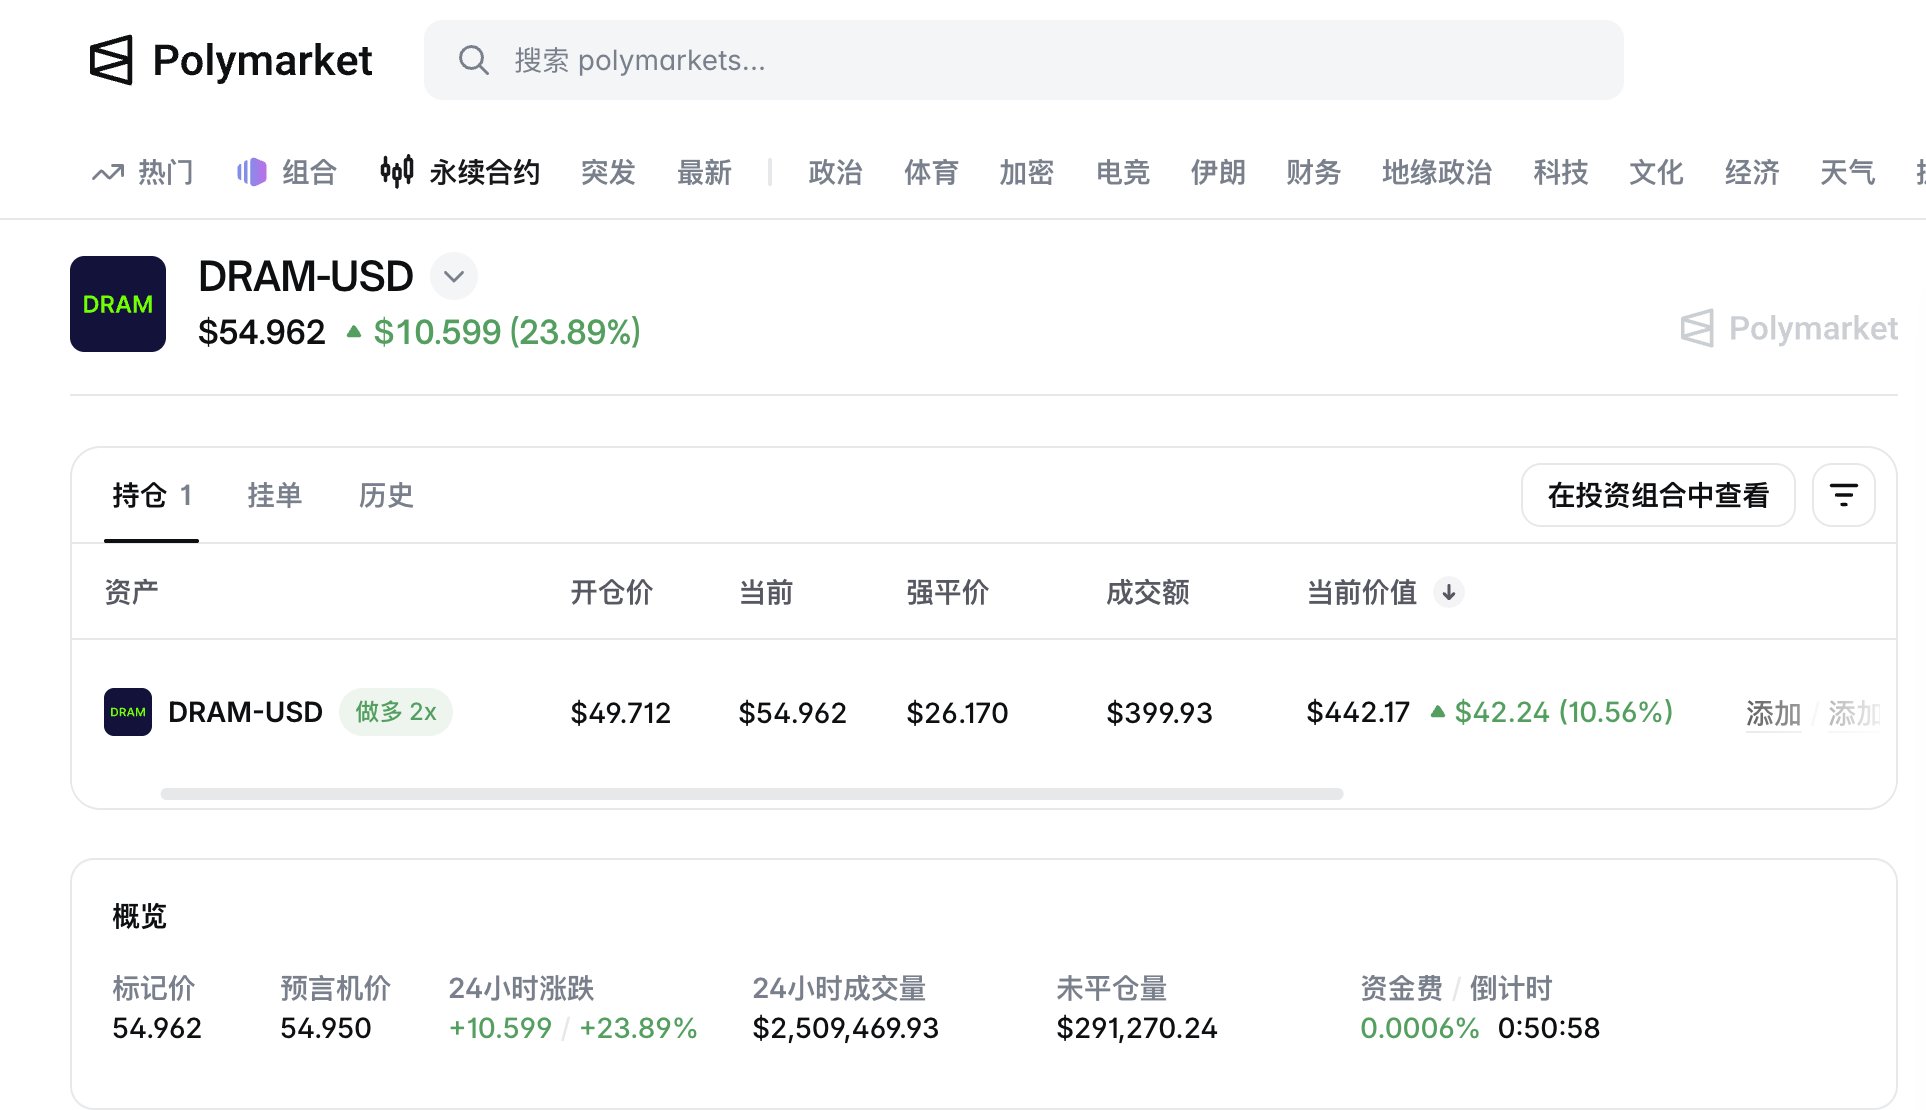Open the filter icon button in positions panel
This screenshot has width=1926, height=1110.
[1844, 495]
